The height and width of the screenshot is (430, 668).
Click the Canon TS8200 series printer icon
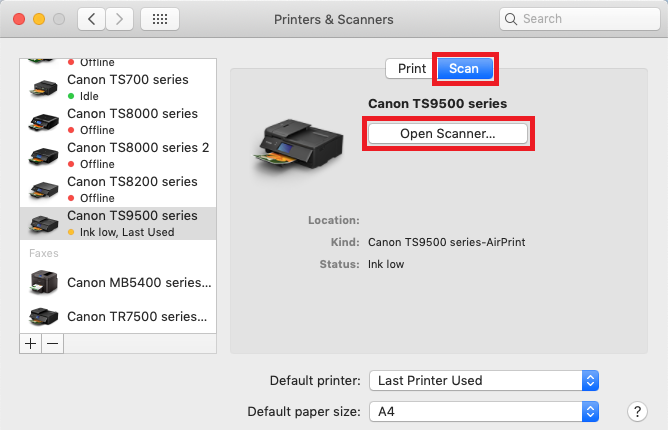[x=44, y=189]
